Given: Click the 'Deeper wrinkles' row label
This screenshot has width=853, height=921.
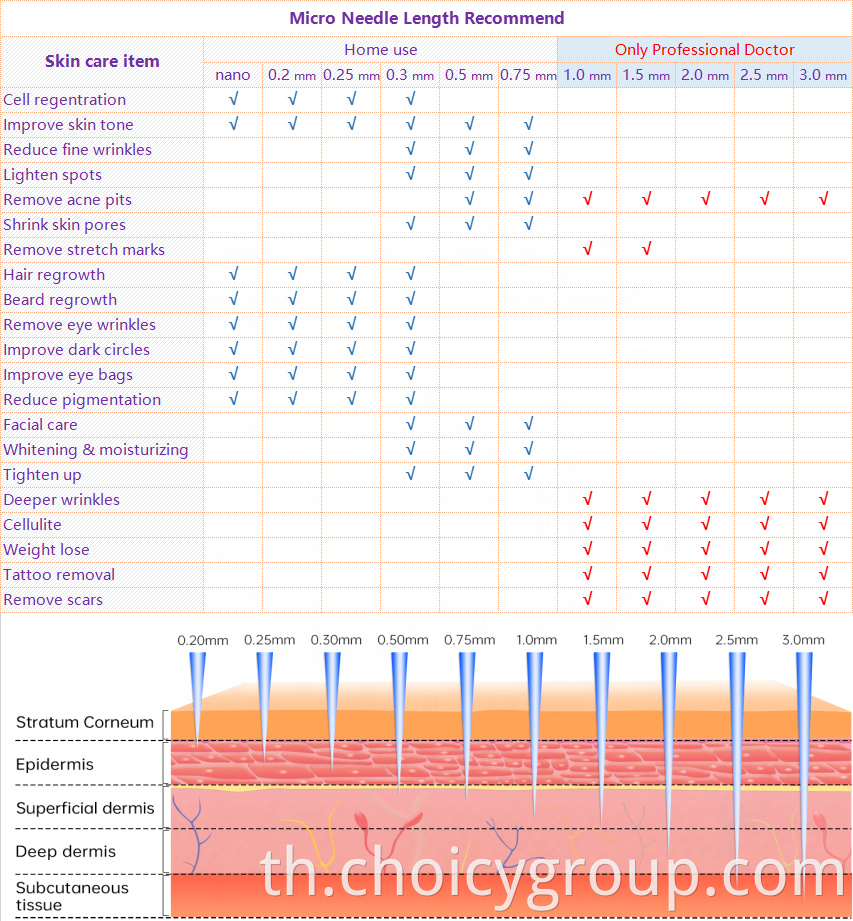Looking at the screenshot, I should [x=61, y=500].
